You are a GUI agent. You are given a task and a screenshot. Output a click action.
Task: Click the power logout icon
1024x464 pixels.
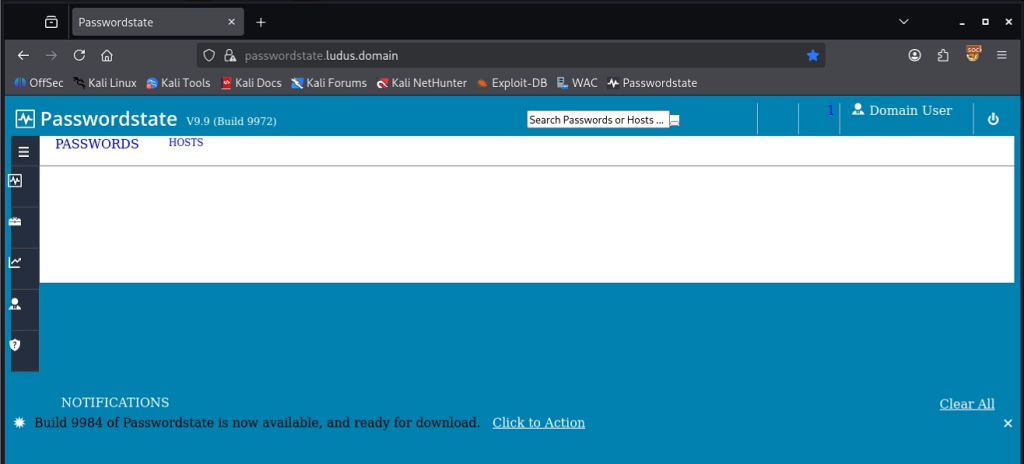pyautogui.click(x=993, y=119)
